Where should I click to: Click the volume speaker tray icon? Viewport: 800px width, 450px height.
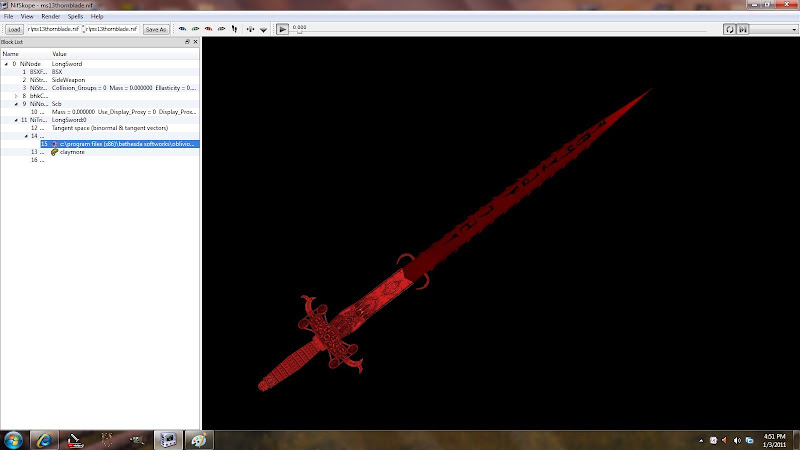tap(737, 440)
